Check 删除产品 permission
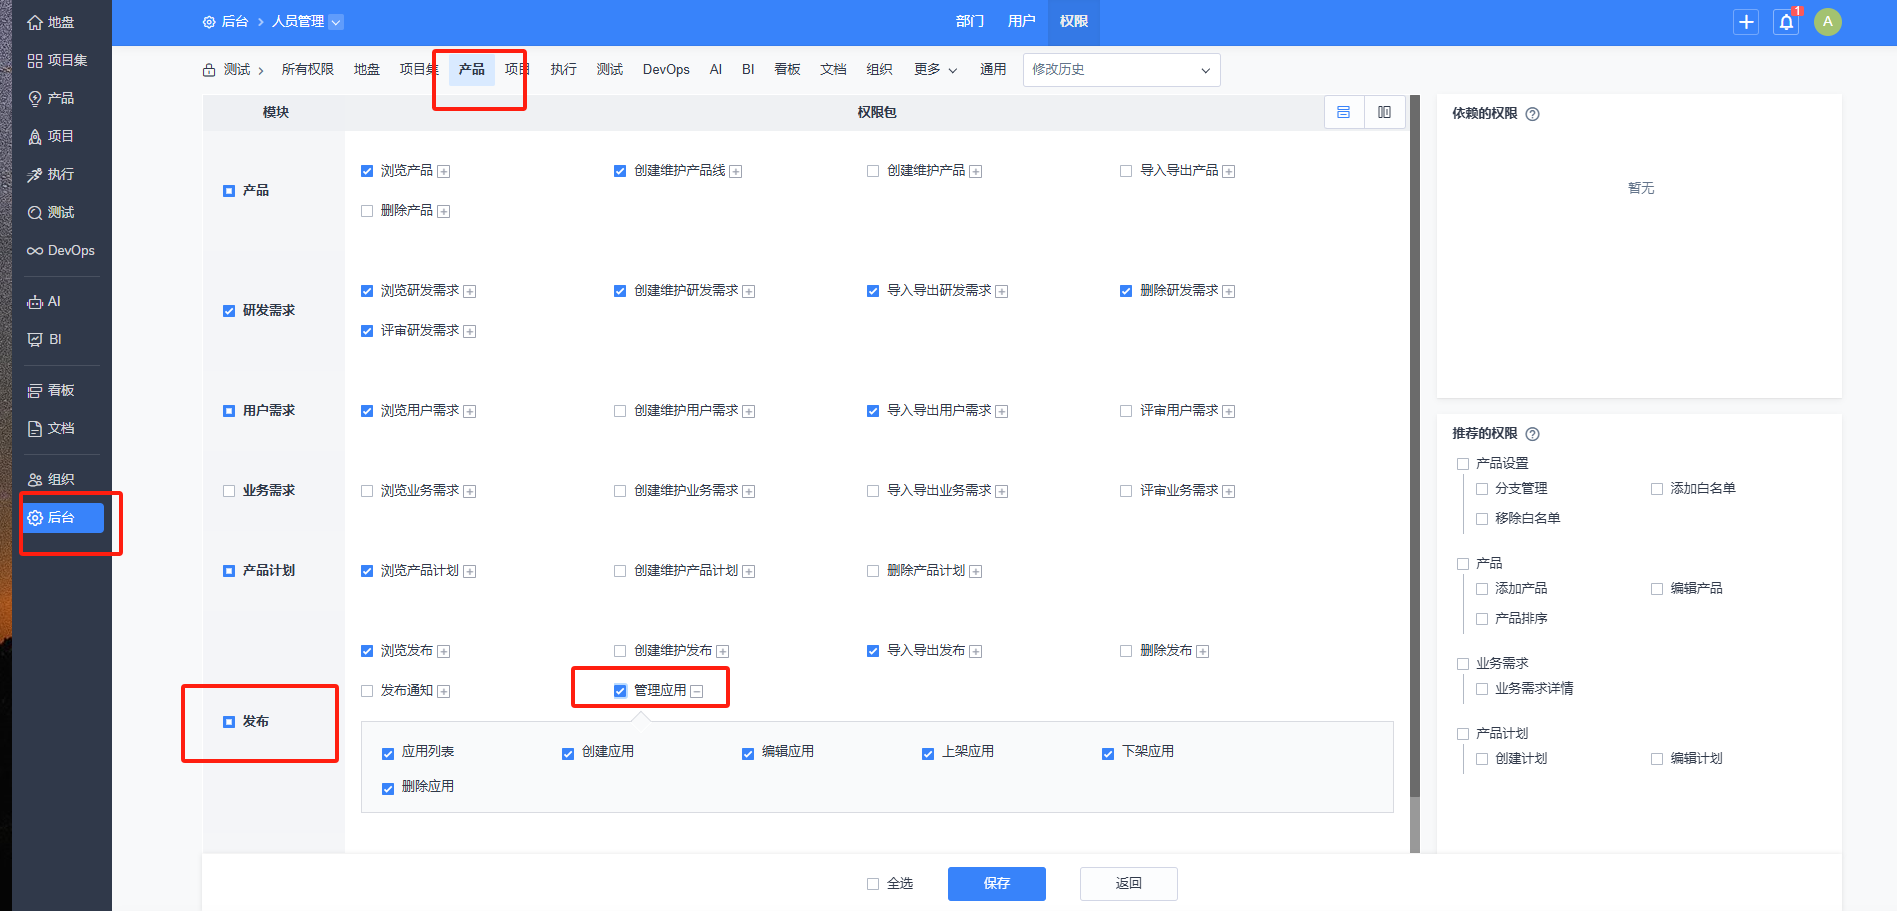The height and width of the screenshot is (911, 1897). 367,211
